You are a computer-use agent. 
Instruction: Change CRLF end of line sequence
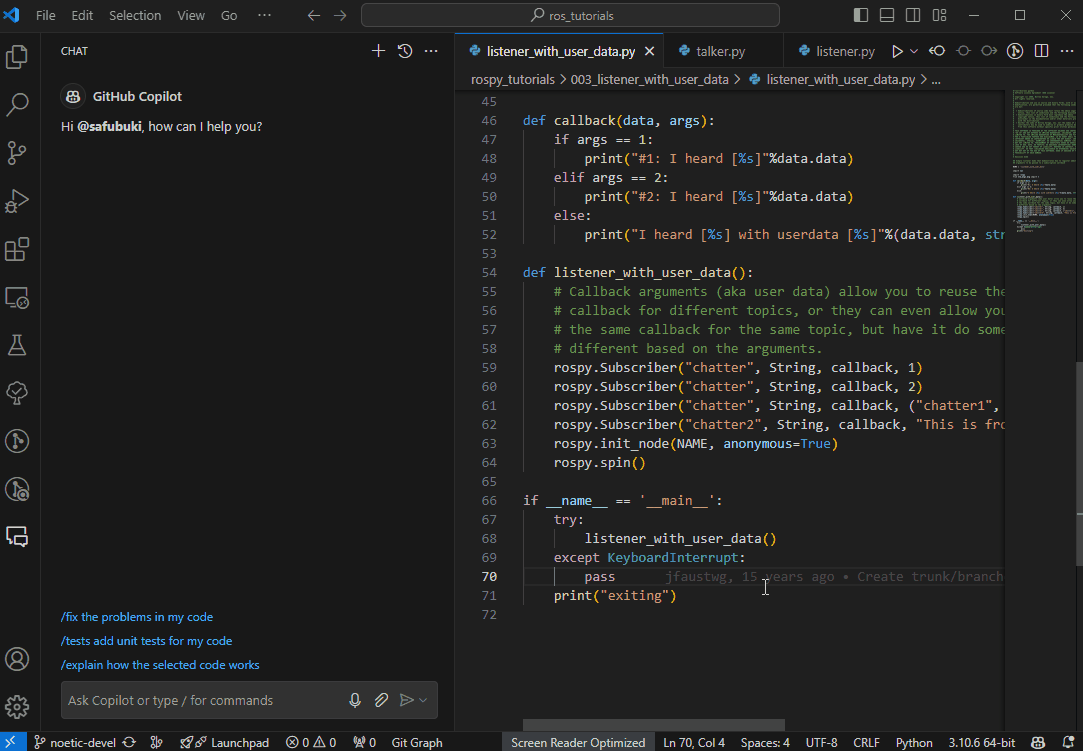(866, 742)
